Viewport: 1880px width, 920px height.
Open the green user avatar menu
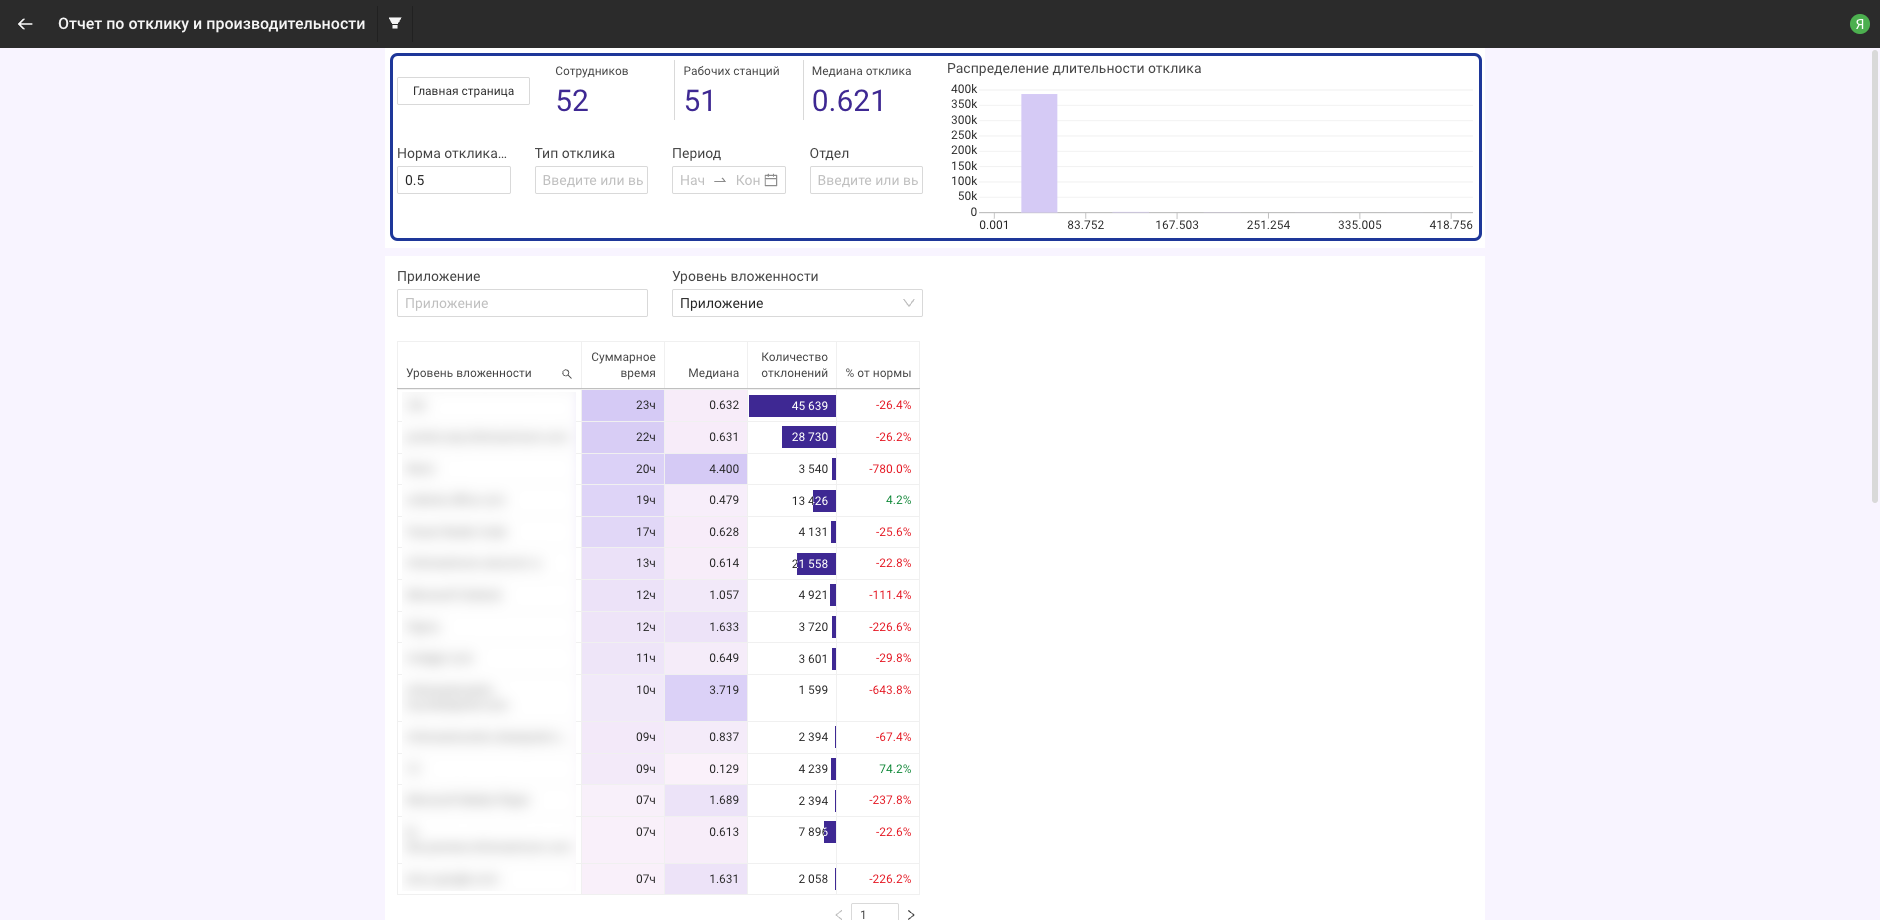pyautogui.click(x=1859, y=24)
